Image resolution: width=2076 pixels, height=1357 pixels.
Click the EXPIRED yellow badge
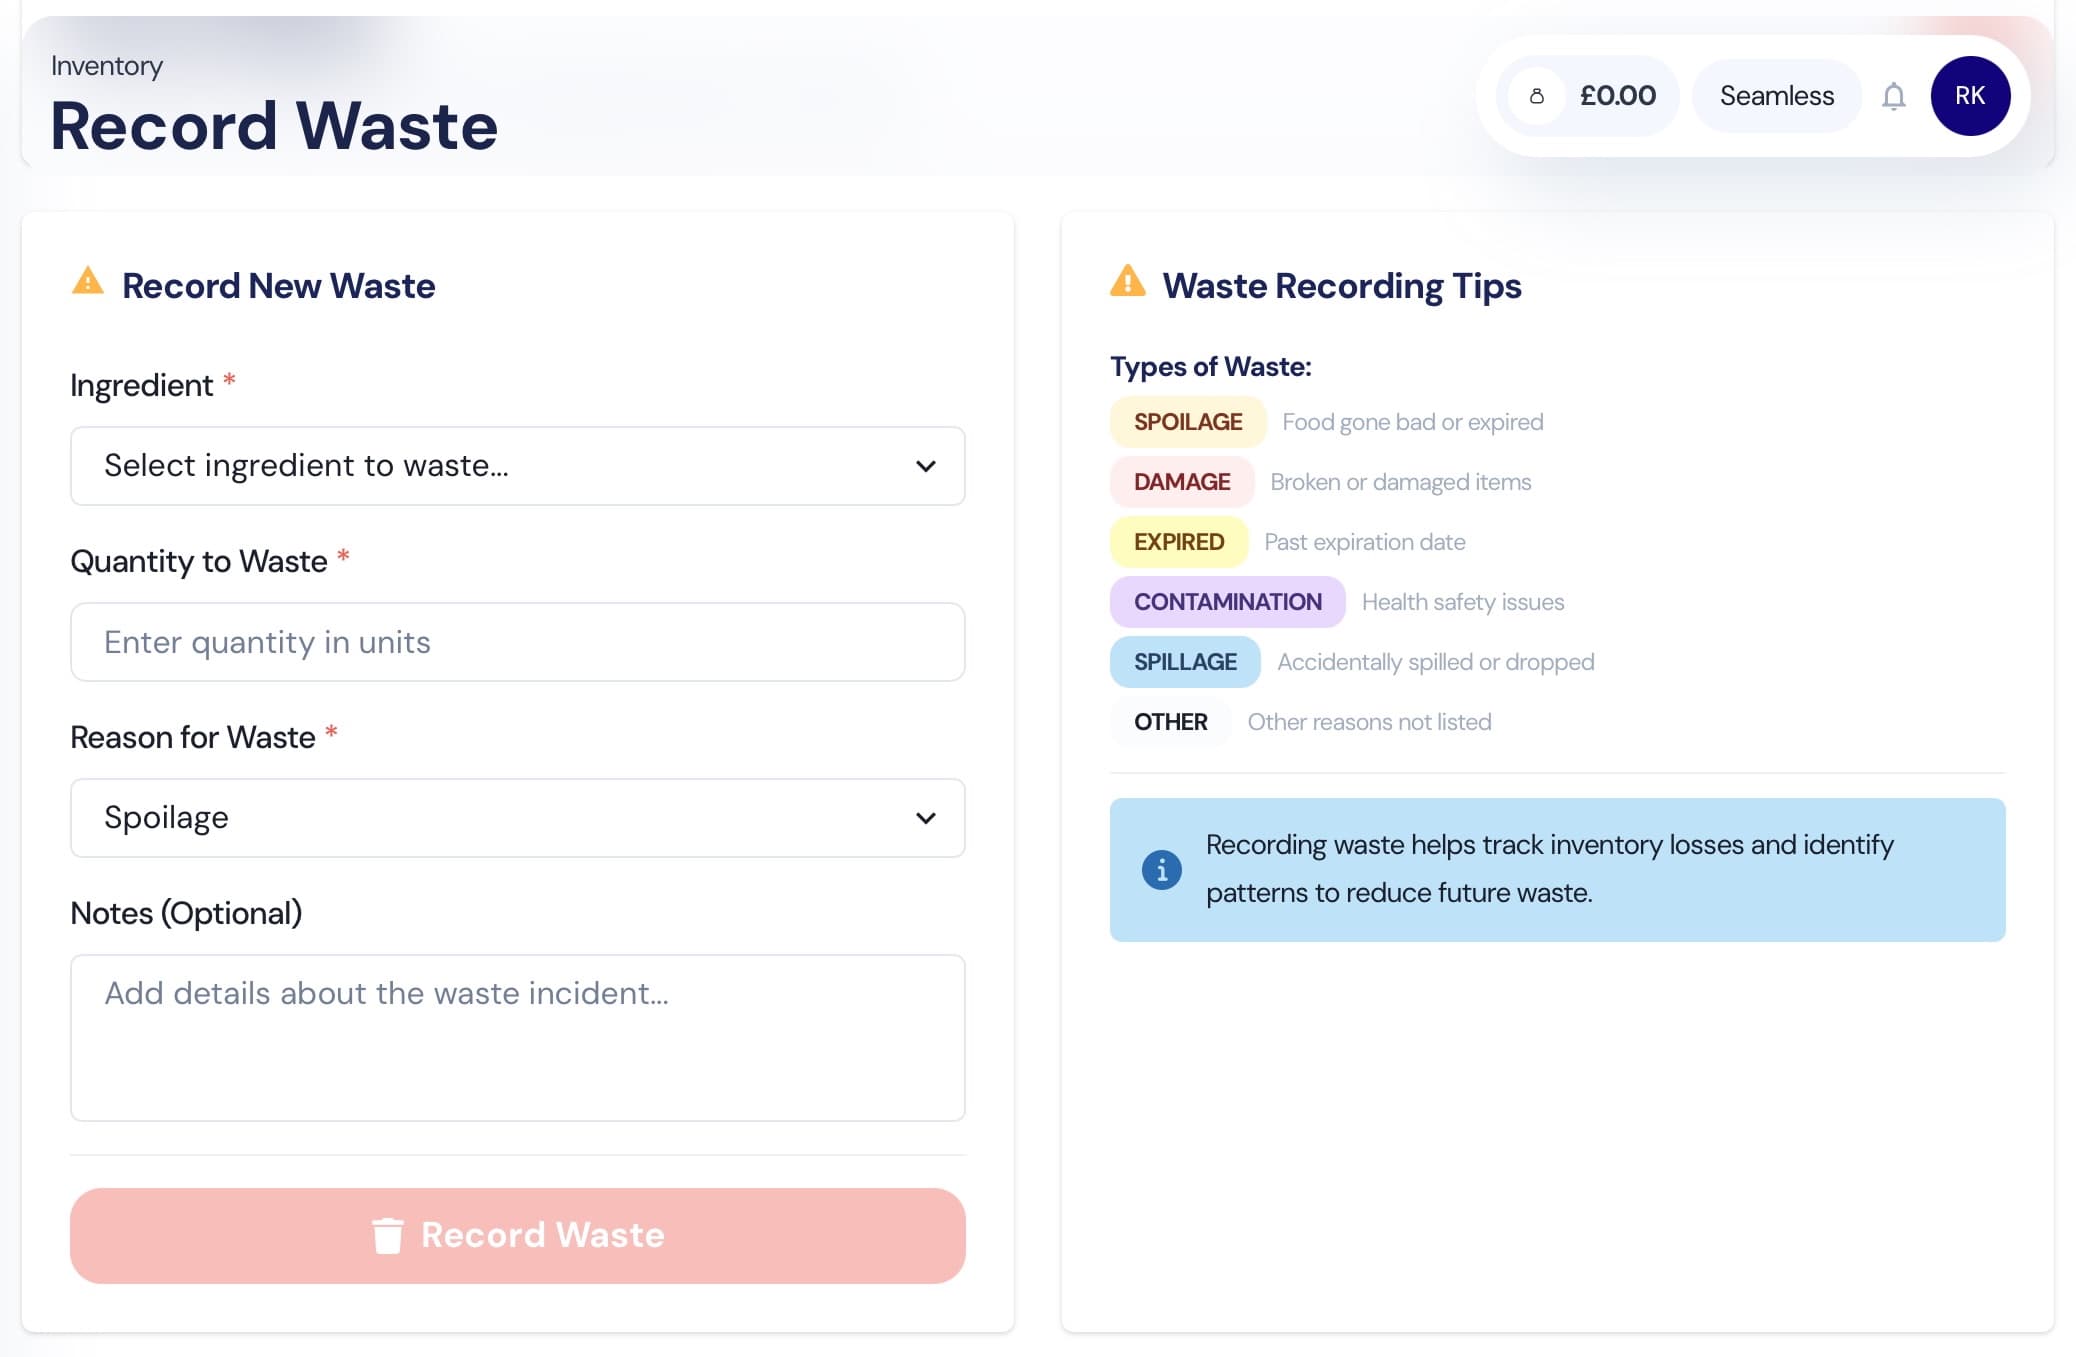coord(1178,542)
